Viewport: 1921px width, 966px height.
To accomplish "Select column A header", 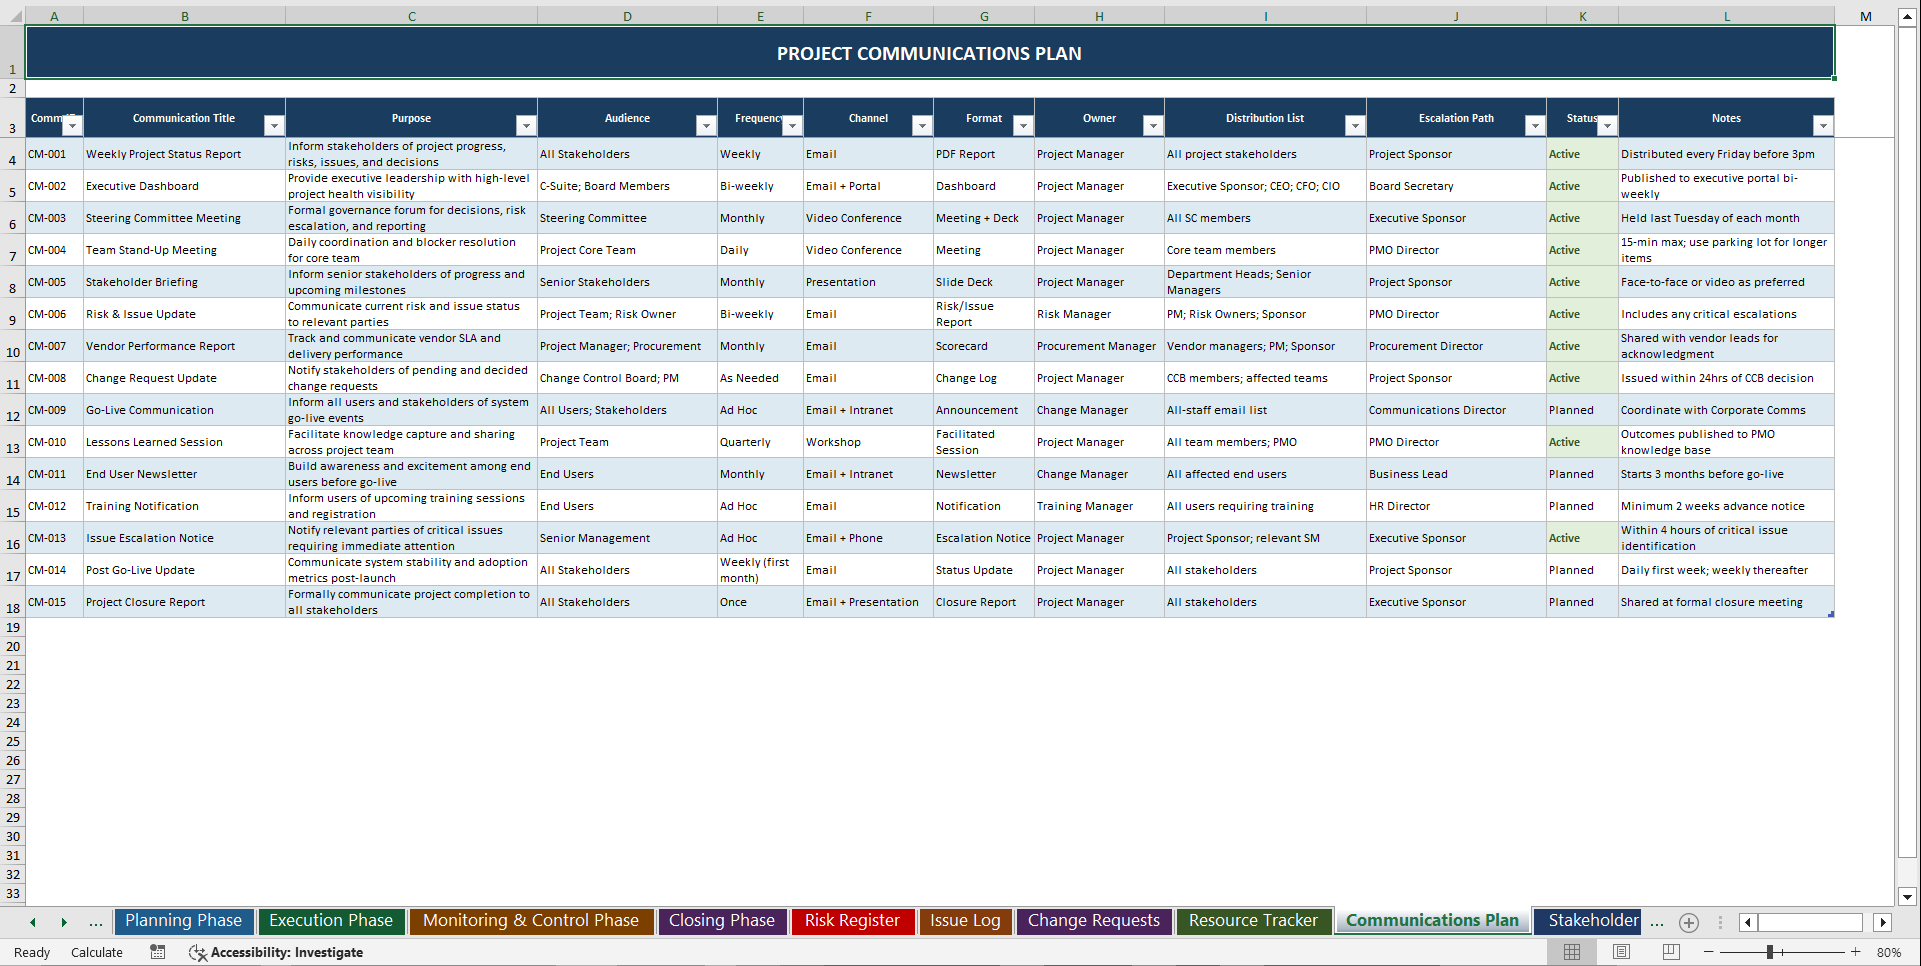I will coord(54,16).
